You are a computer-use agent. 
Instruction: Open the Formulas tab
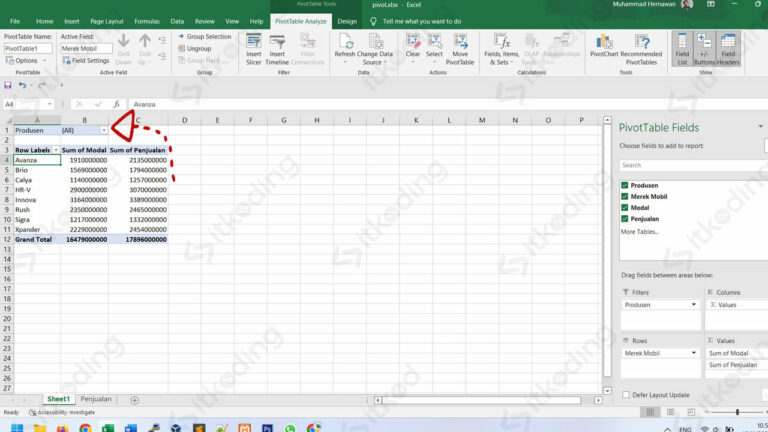point(147,22)
